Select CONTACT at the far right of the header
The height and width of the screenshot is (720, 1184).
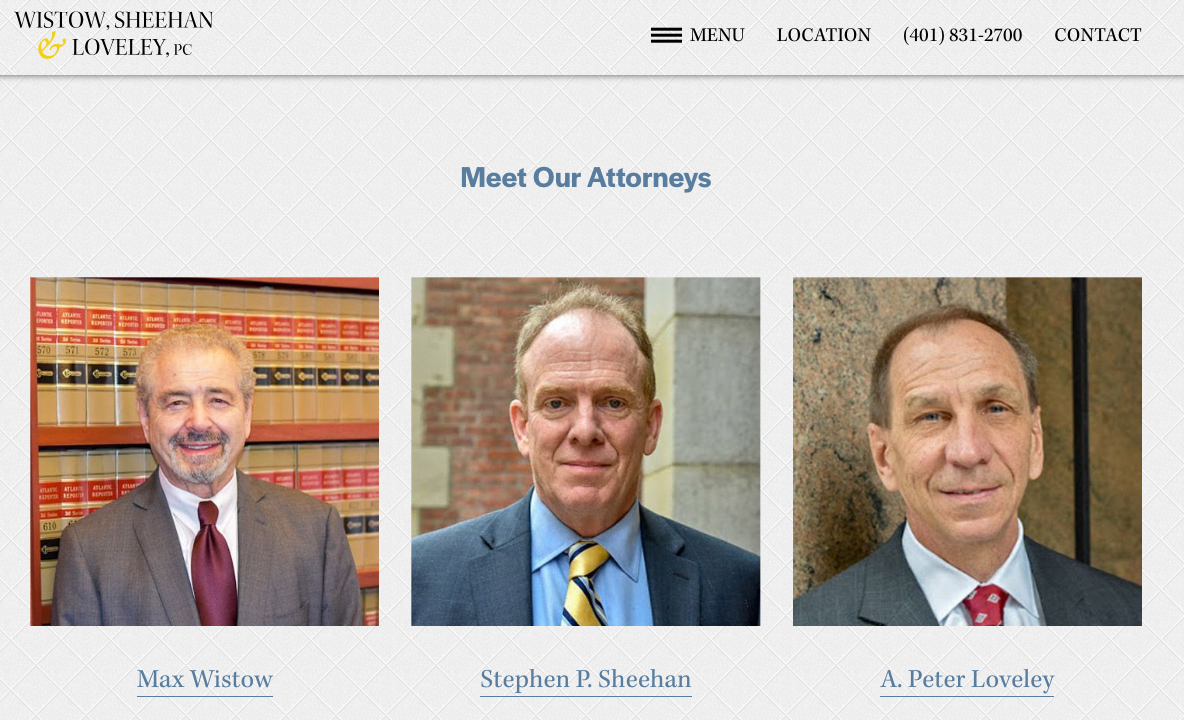pyautogui.click(x=1097, y=35)
